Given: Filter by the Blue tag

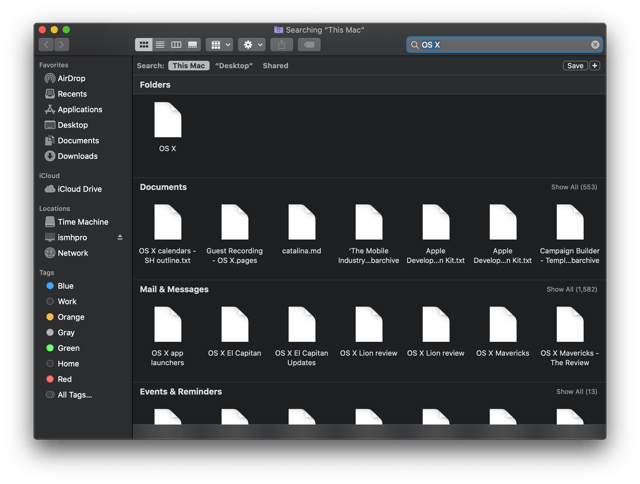Looking at the screenshot, I should (60, 286).
